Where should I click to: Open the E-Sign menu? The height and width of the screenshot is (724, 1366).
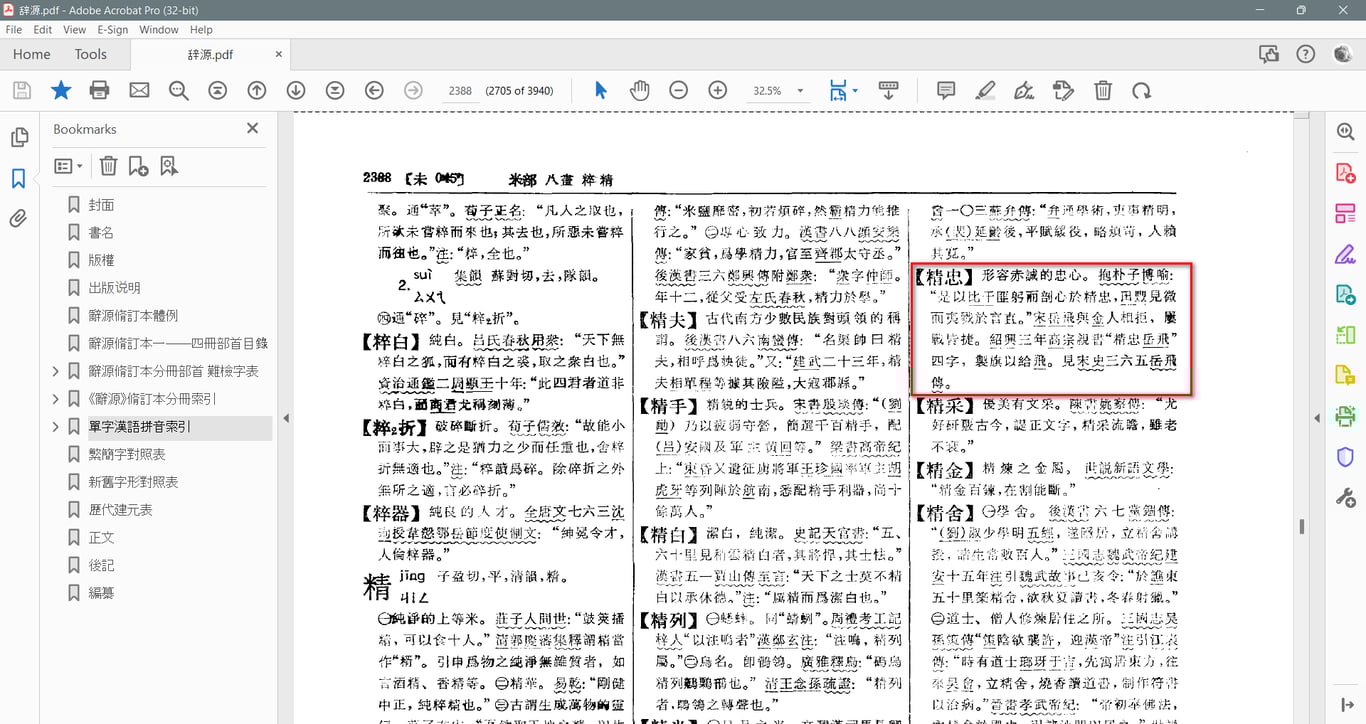click(x=112, y=29)
